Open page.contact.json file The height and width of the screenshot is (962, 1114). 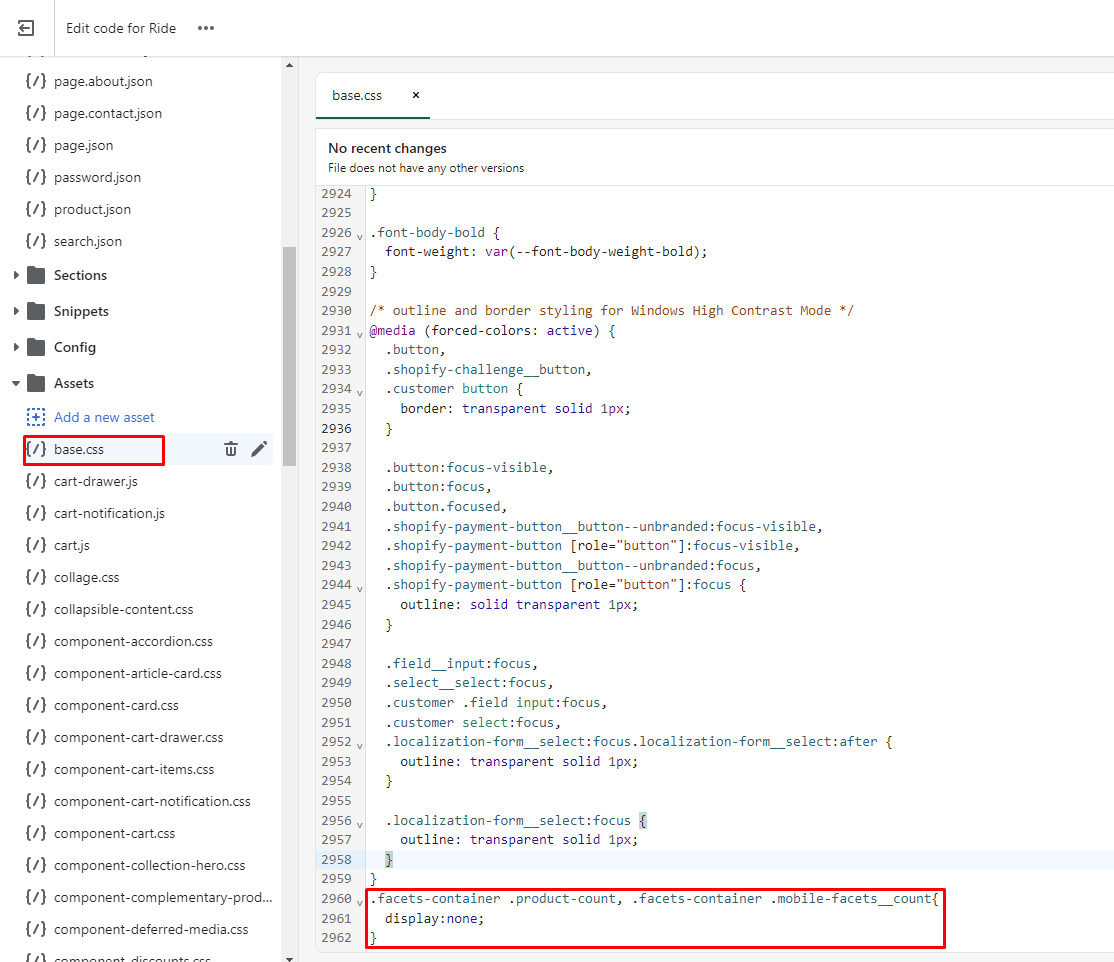[x=108, y=113]
